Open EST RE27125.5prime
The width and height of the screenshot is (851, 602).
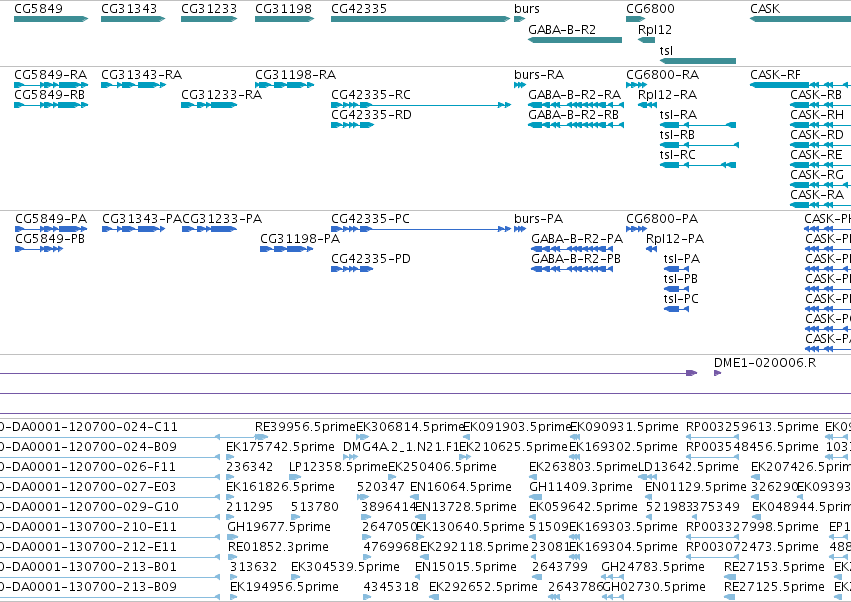(774, 587)
